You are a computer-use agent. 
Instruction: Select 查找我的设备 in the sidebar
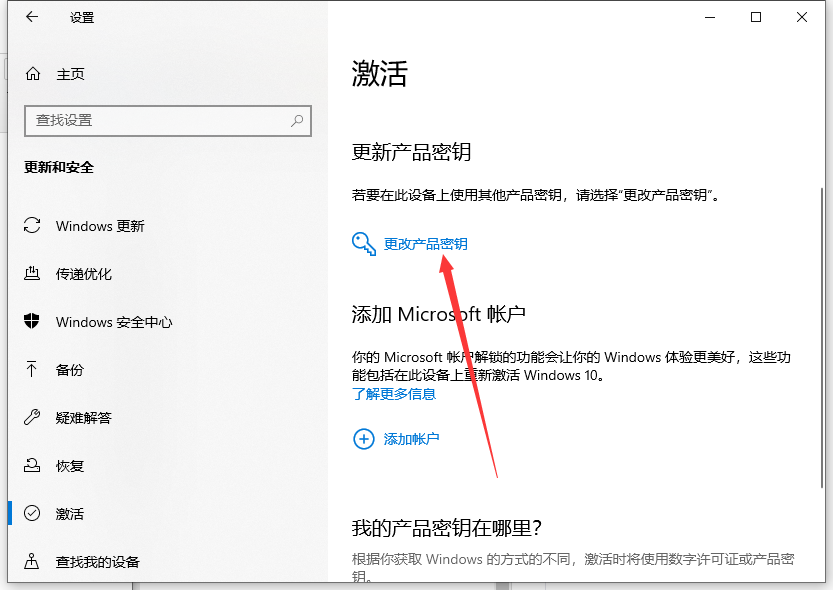[98, 562]
